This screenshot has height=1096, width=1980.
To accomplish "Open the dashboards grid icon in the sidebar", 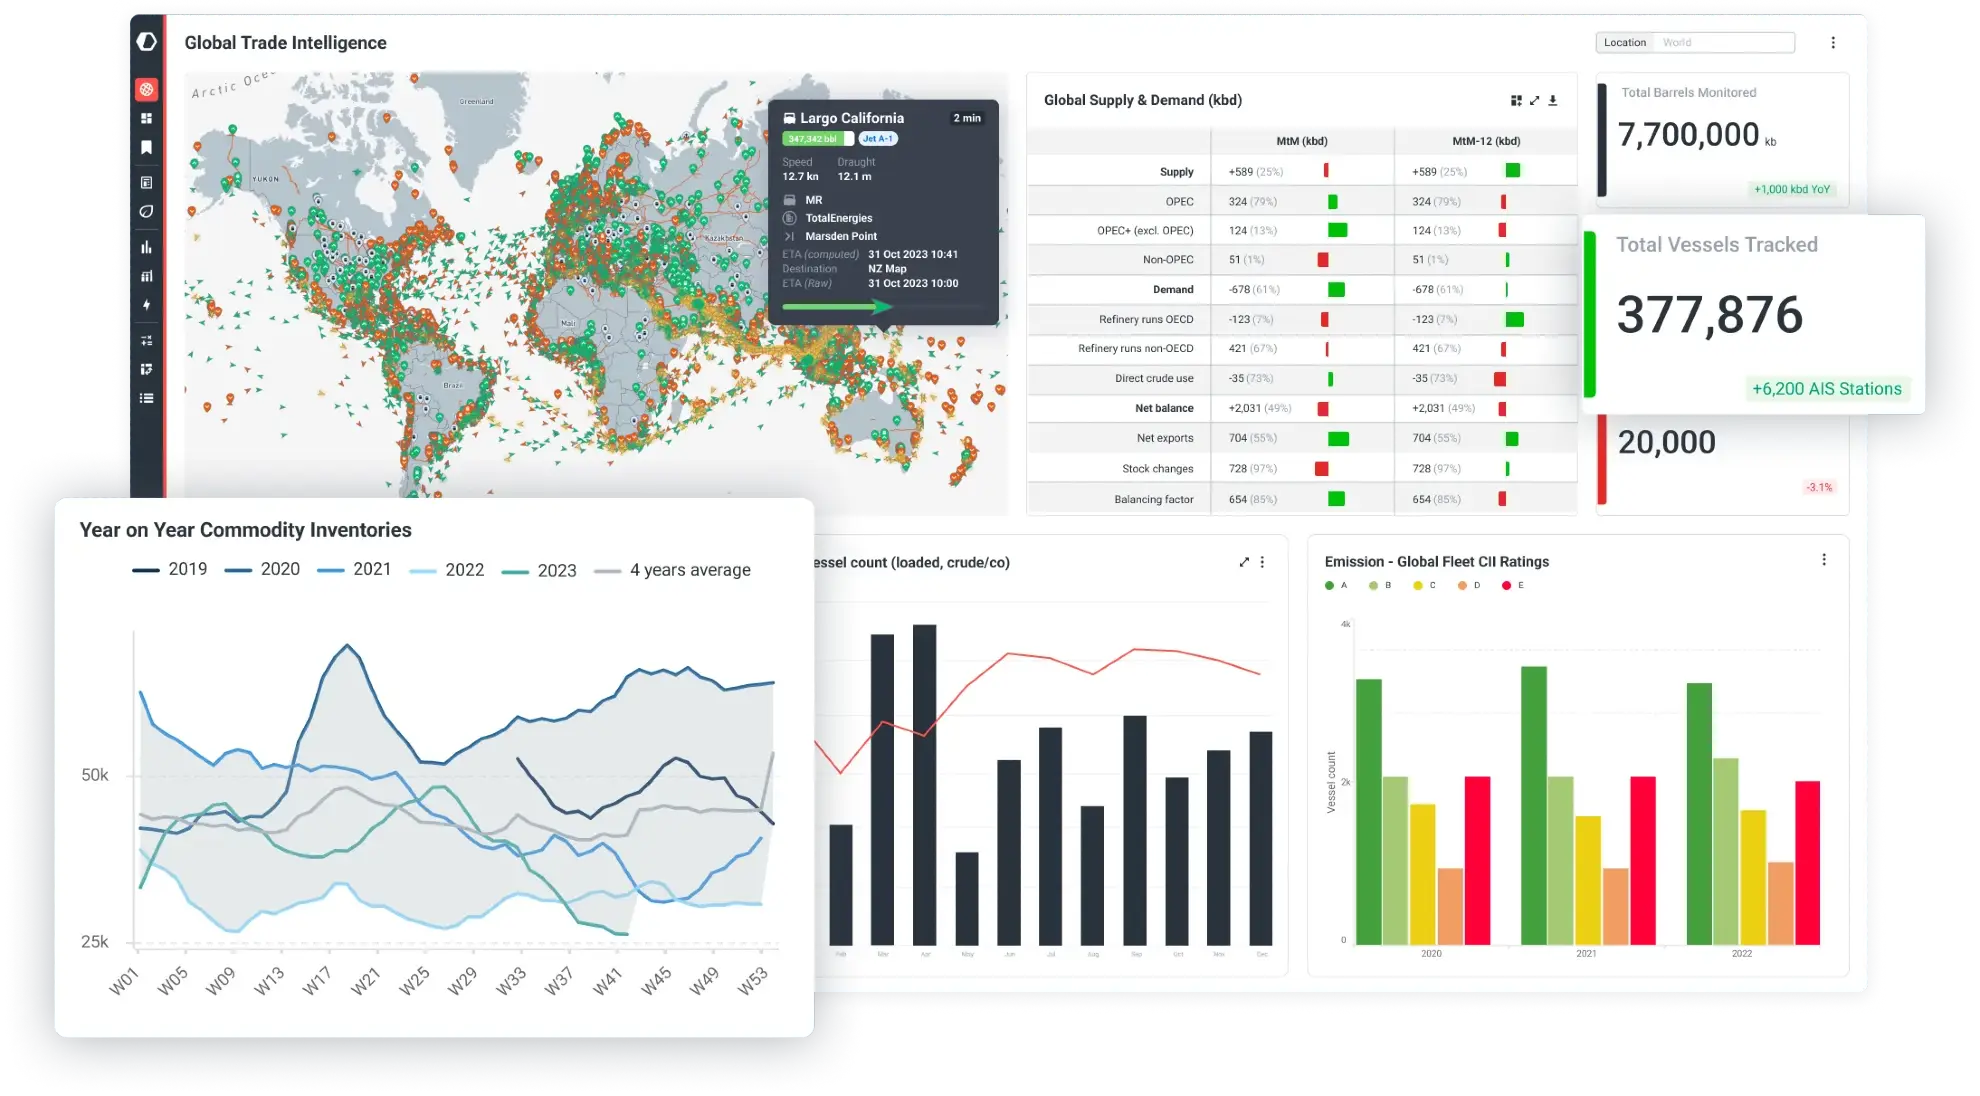I will tap(147, 117).
